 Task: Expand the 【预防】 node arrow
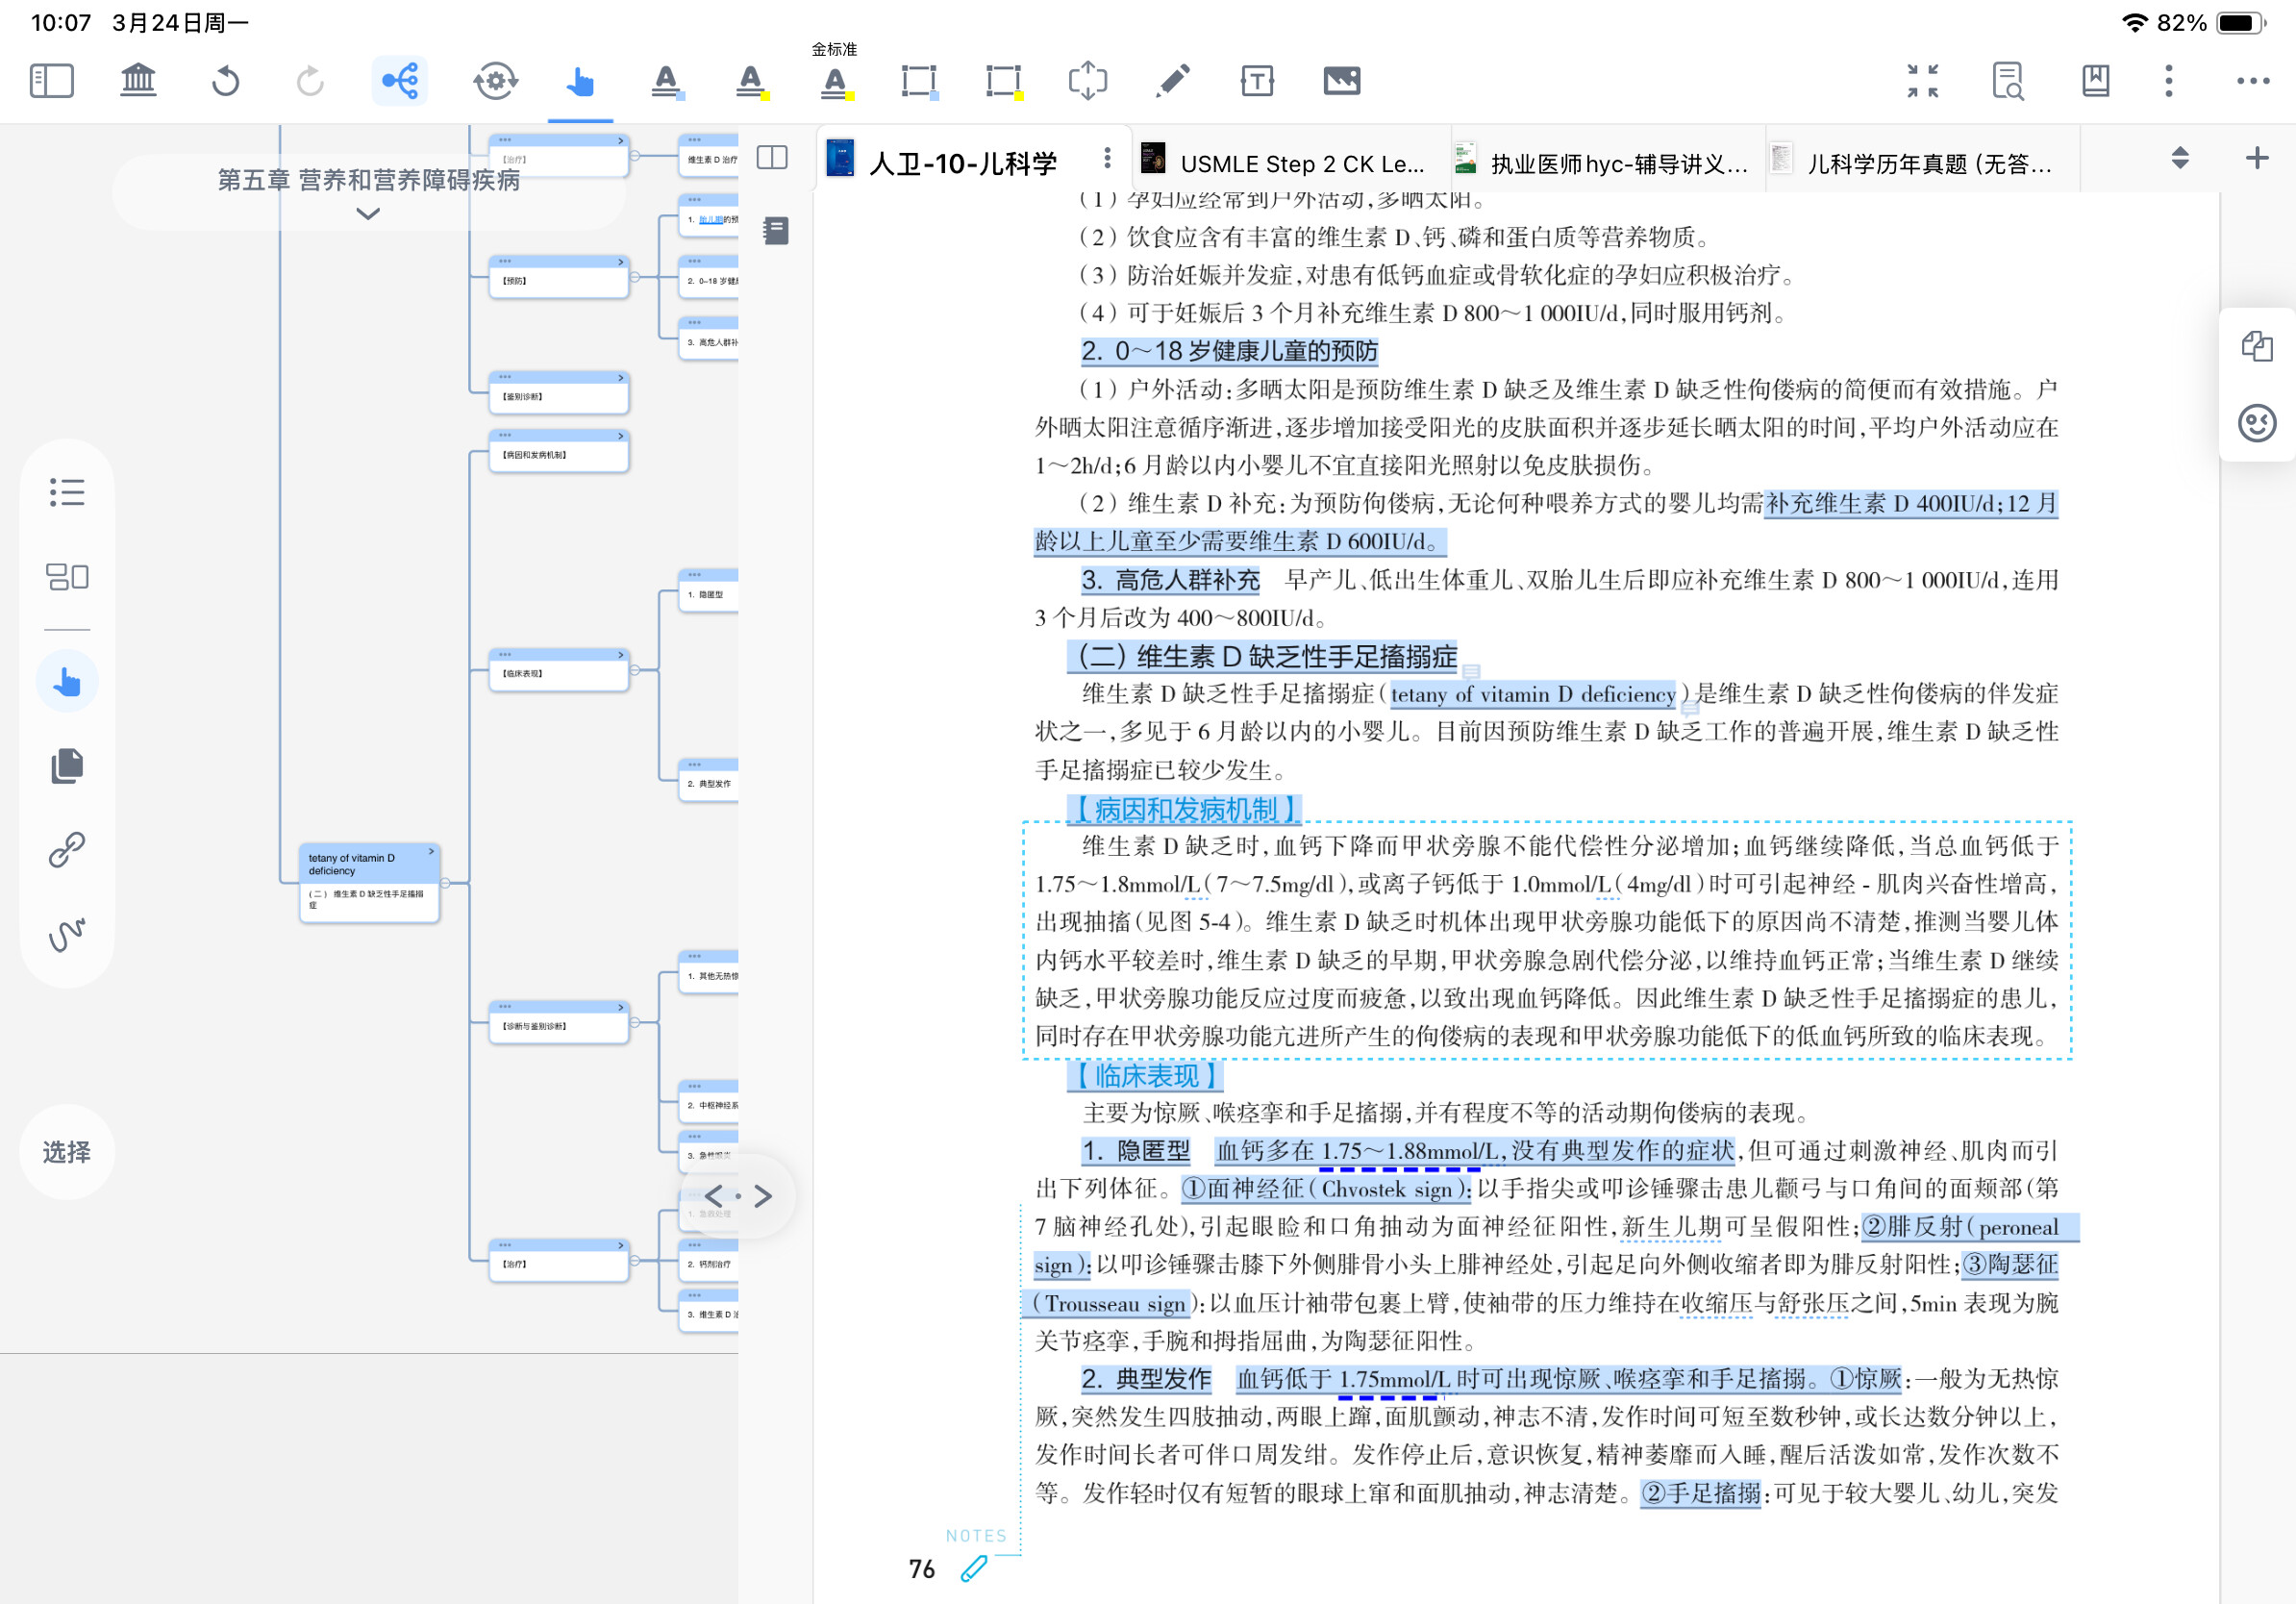[621, 262]
